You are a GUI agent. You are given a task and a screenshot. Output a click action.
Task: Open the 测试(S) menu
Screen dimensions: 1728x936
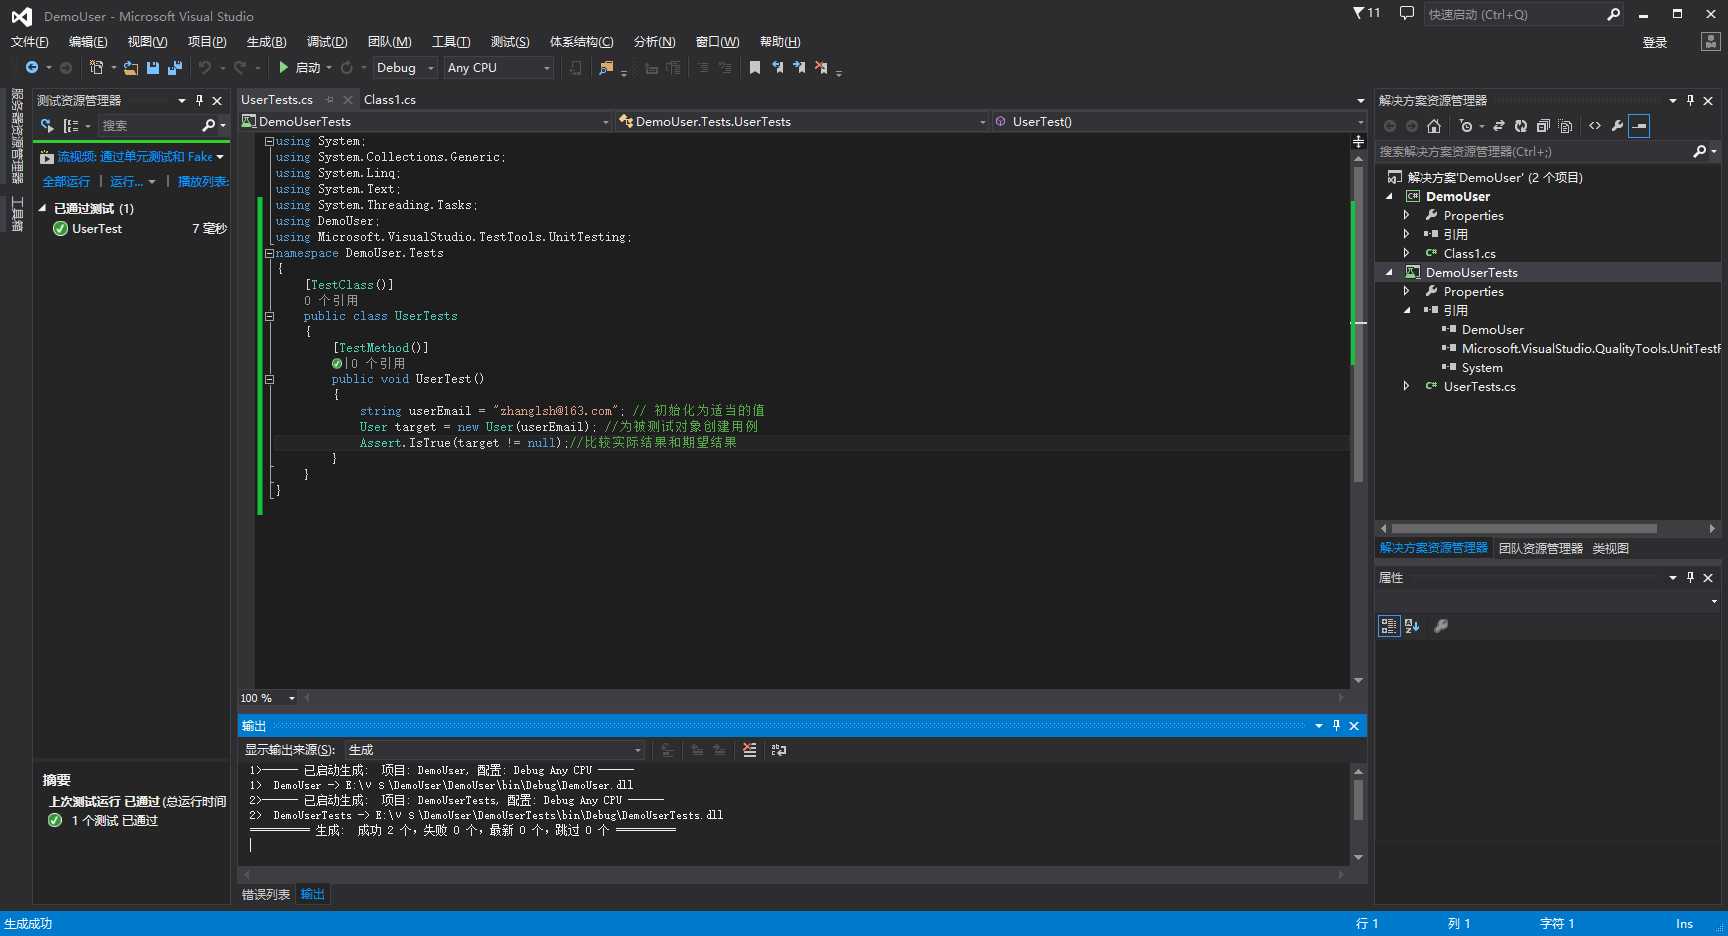[x=510, y=42]
